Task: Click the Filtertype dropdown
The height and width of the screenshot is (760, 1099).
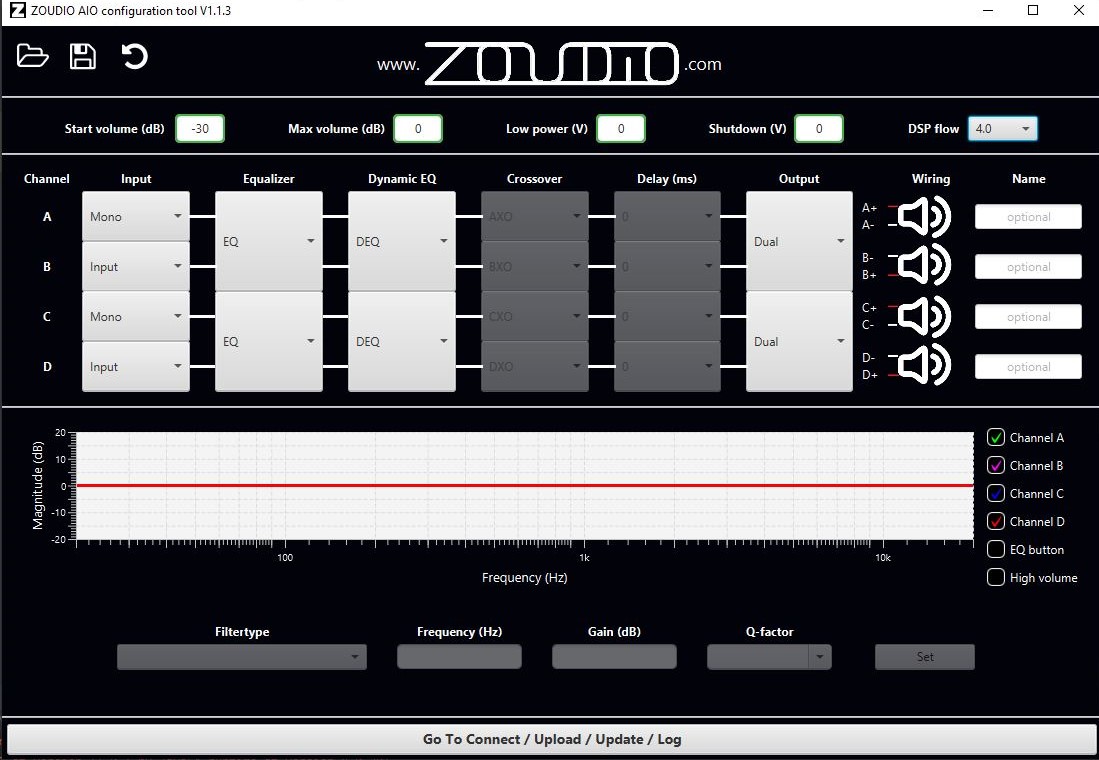Action: pos(242,657)
